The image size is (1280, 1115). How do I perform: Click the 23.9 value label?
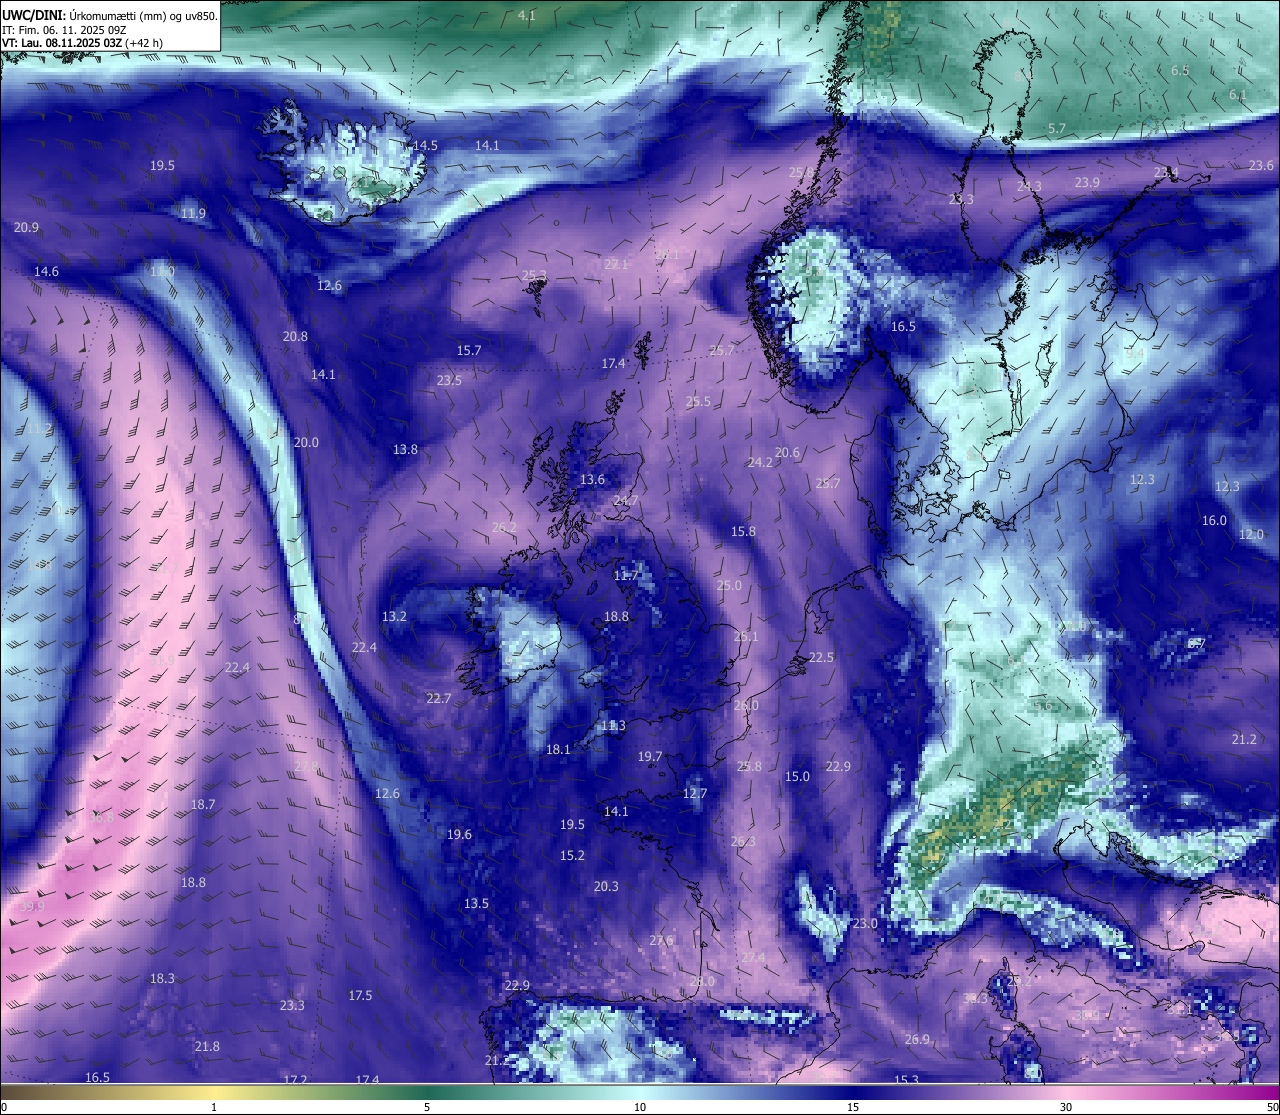1087,183
